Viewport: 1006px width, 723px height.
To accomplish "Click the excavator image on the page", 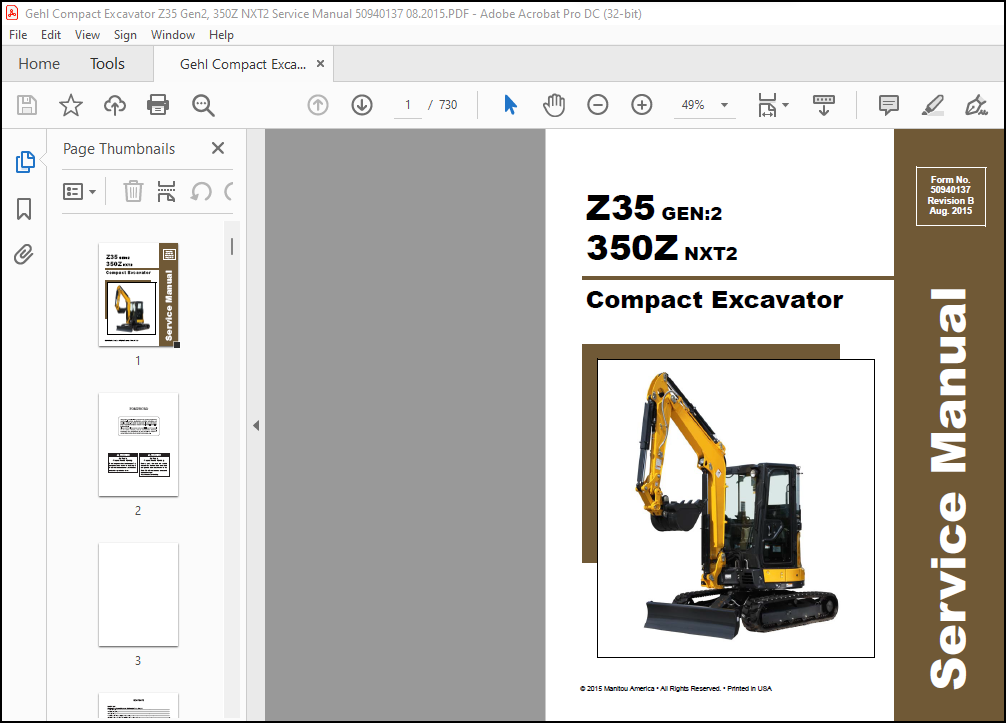I will [x=736, y=508].
